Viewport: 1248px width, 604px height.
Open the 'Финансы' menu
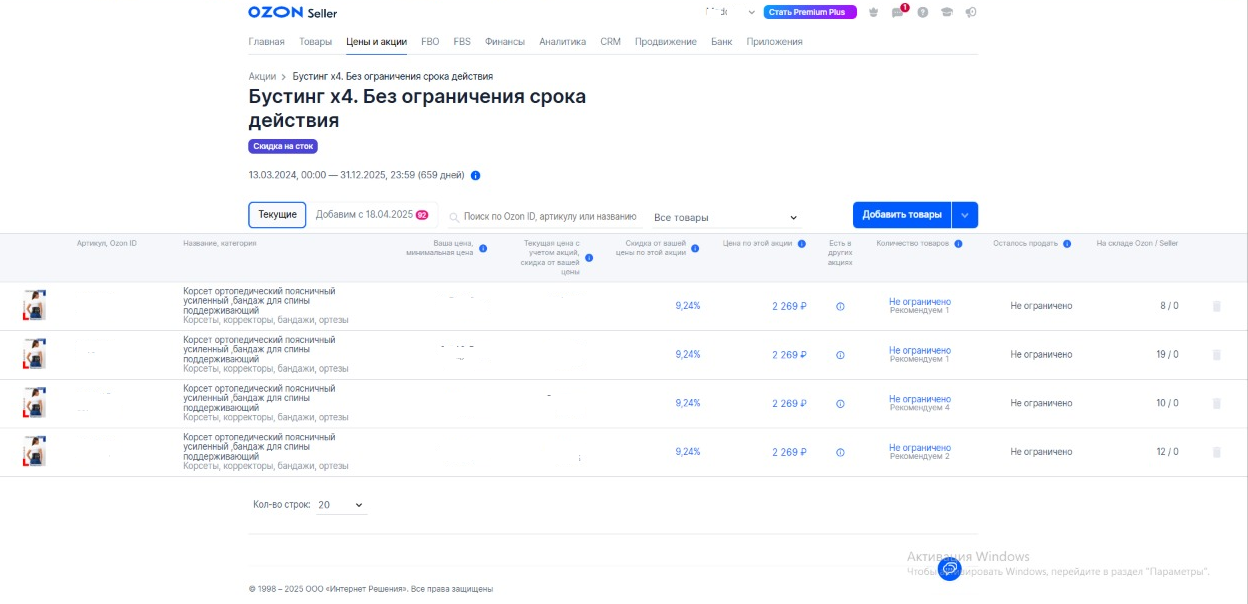tap(505, 42)
